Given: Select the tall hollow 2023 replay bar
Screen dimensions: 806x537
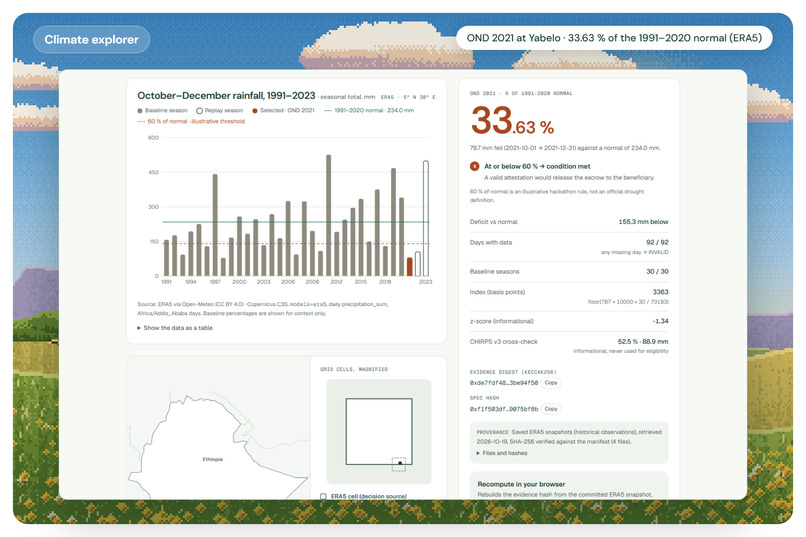Looking at the screenshot, I should click(426, 218).
